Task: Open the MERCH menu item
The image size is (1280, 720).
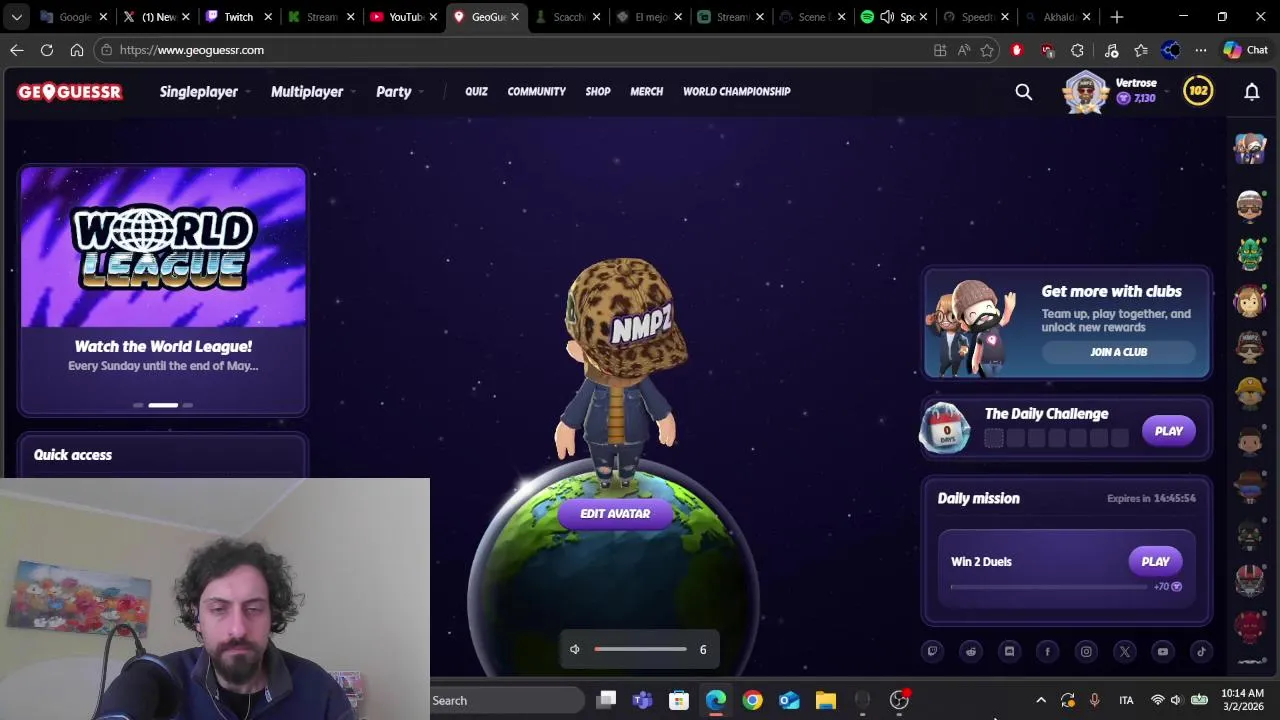Action: [646, 91]
